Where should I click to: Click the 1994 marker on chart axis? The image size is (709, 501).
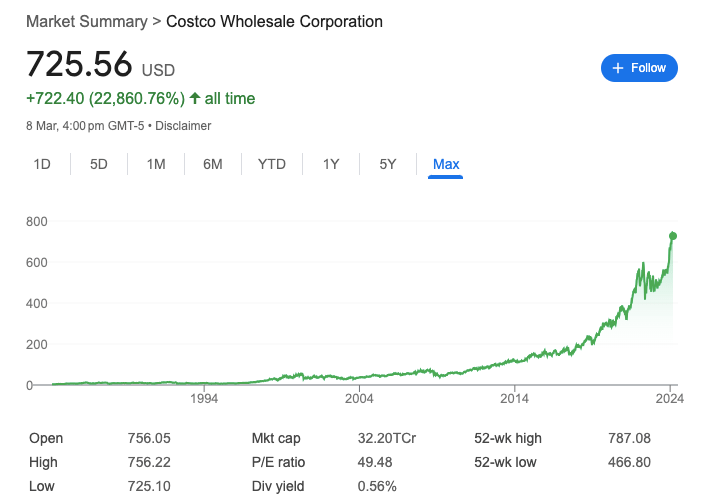pyautogui.click(x=204, y=398)
